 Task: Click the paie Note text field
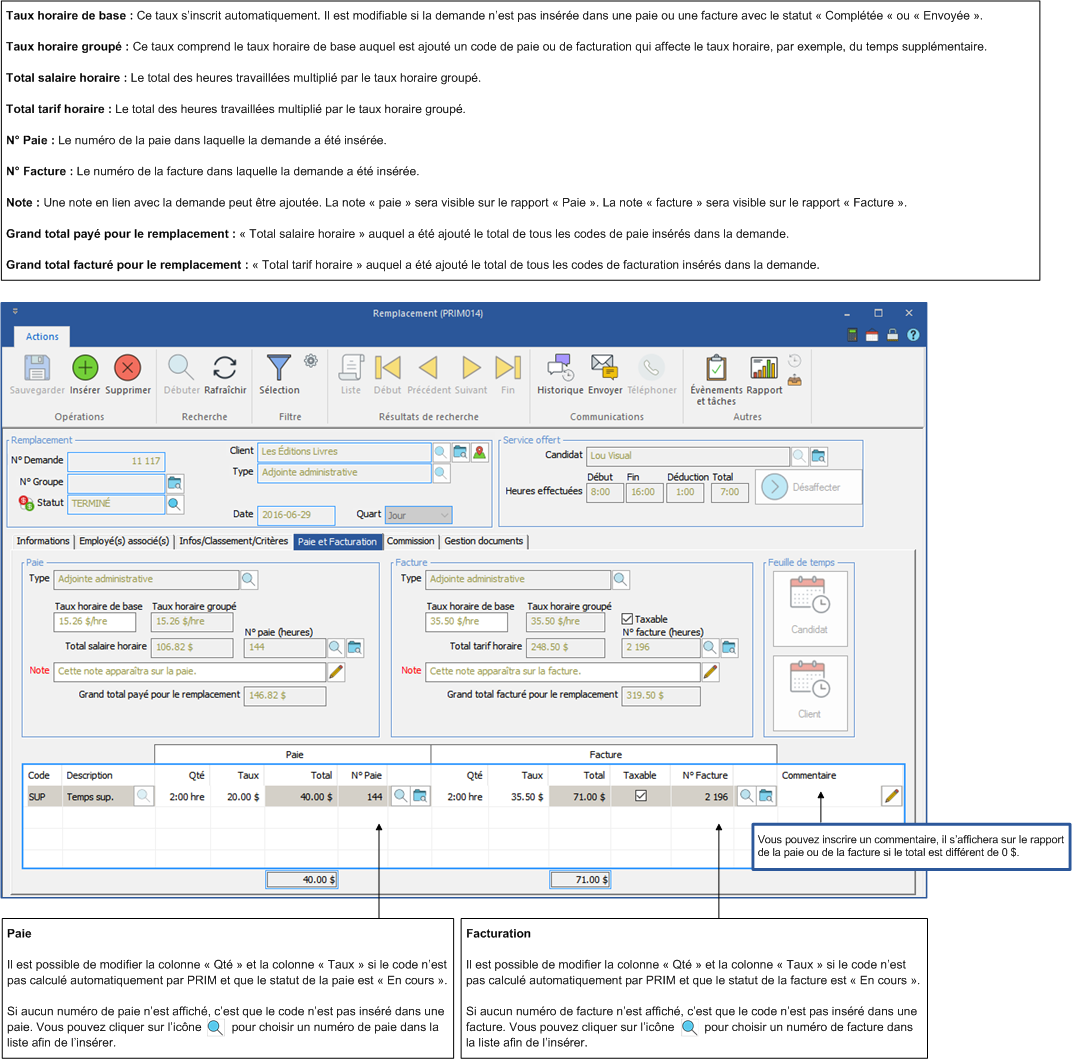click(191, 672)
